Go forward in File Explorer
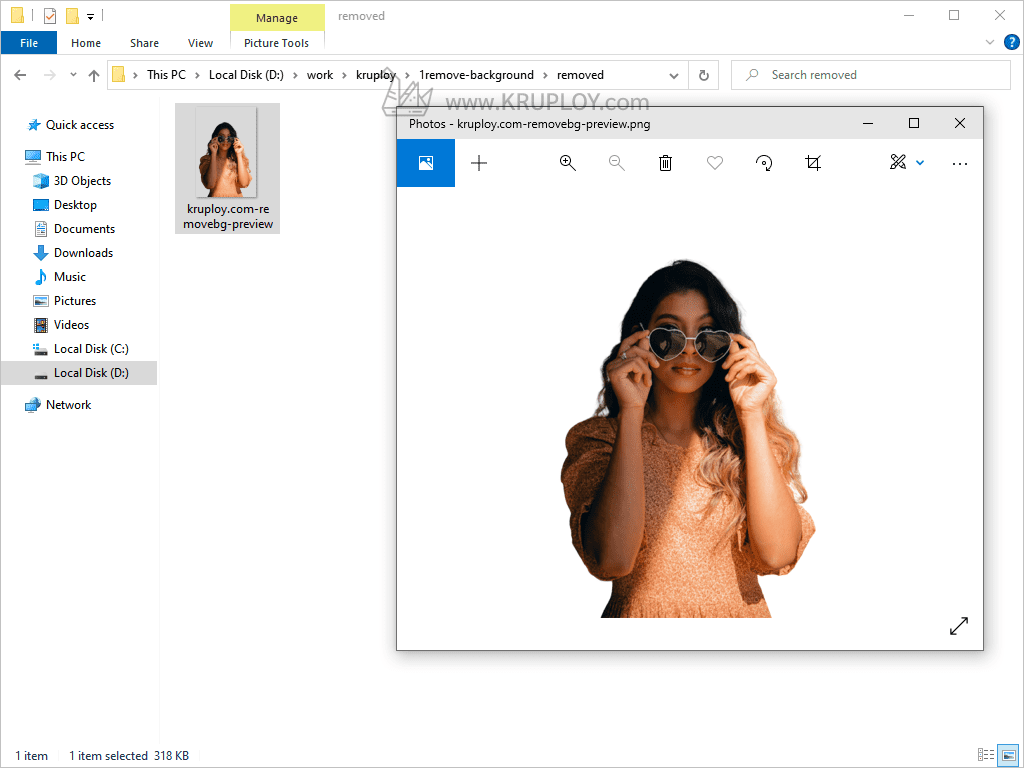Image resolution: width=1024 pixels, height=768 pixels. [x=50, y=75]
